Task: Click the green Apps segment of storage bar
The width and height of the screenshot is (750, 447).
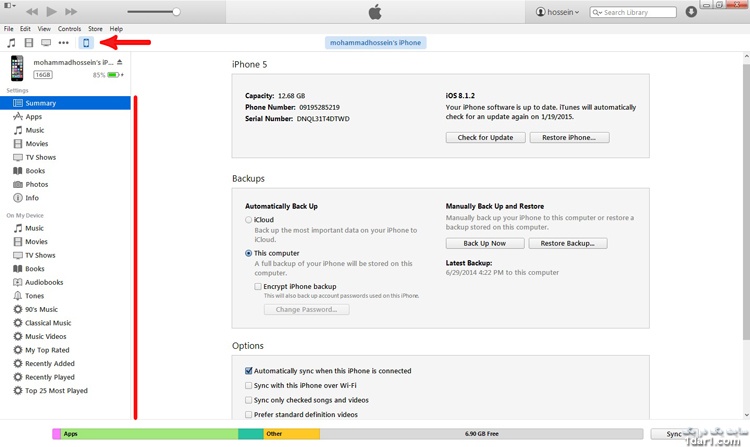Action: (x=149, y=434)
